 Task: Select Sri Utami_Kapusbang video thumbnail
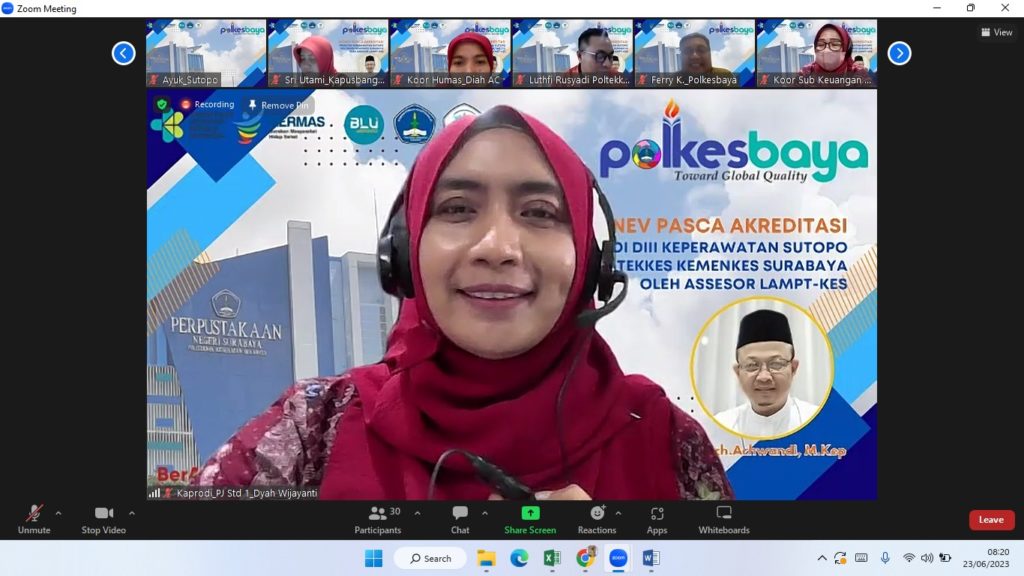click(x=328, y=53)
